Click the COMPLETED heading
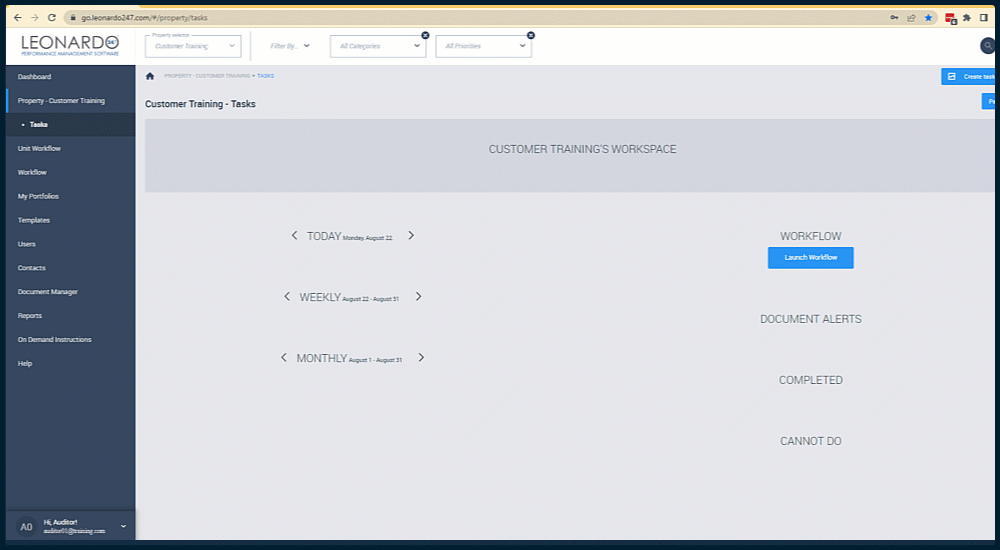The width and height of the screenshot is (1000, 550). click(x=811, y=380)
